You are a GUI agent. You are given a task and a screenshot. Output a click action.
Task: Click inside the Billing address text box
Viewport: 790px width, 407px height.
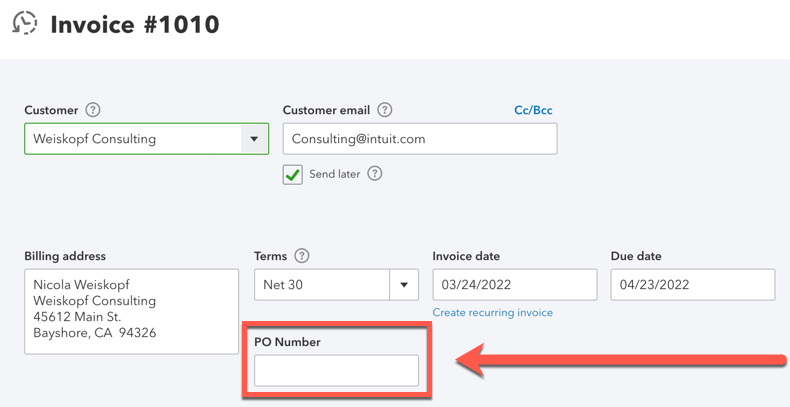131,311
